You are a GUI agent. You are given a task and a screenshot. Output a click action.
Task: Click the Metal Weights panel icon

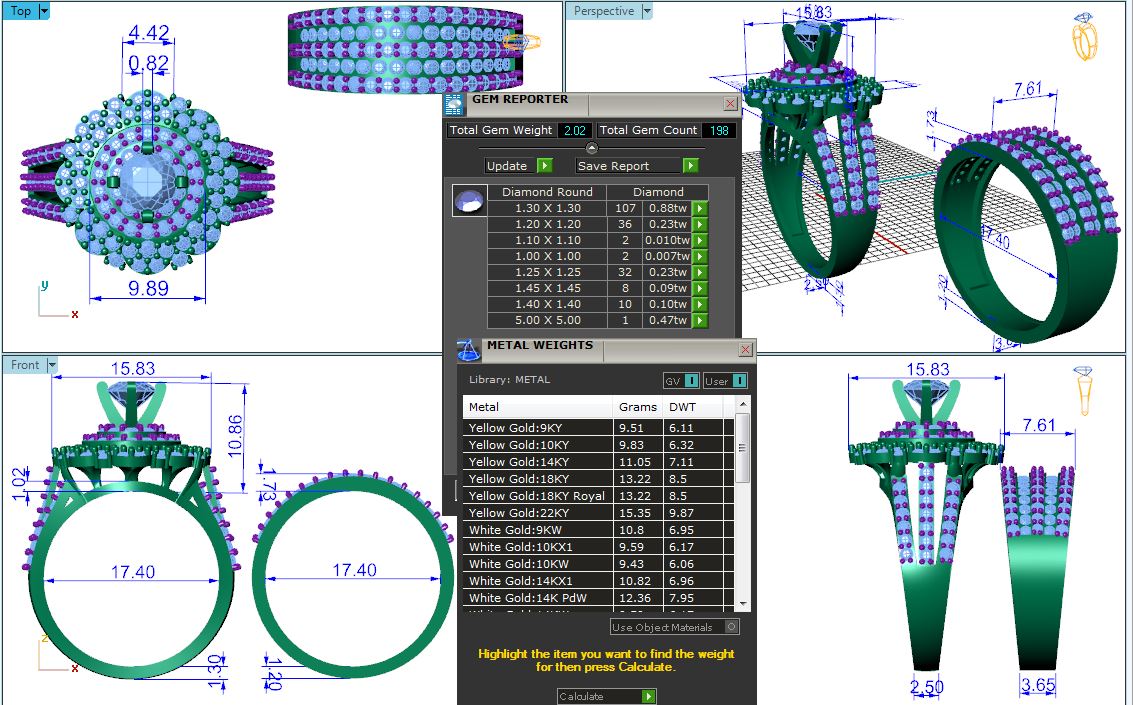(x=468, y=350)
